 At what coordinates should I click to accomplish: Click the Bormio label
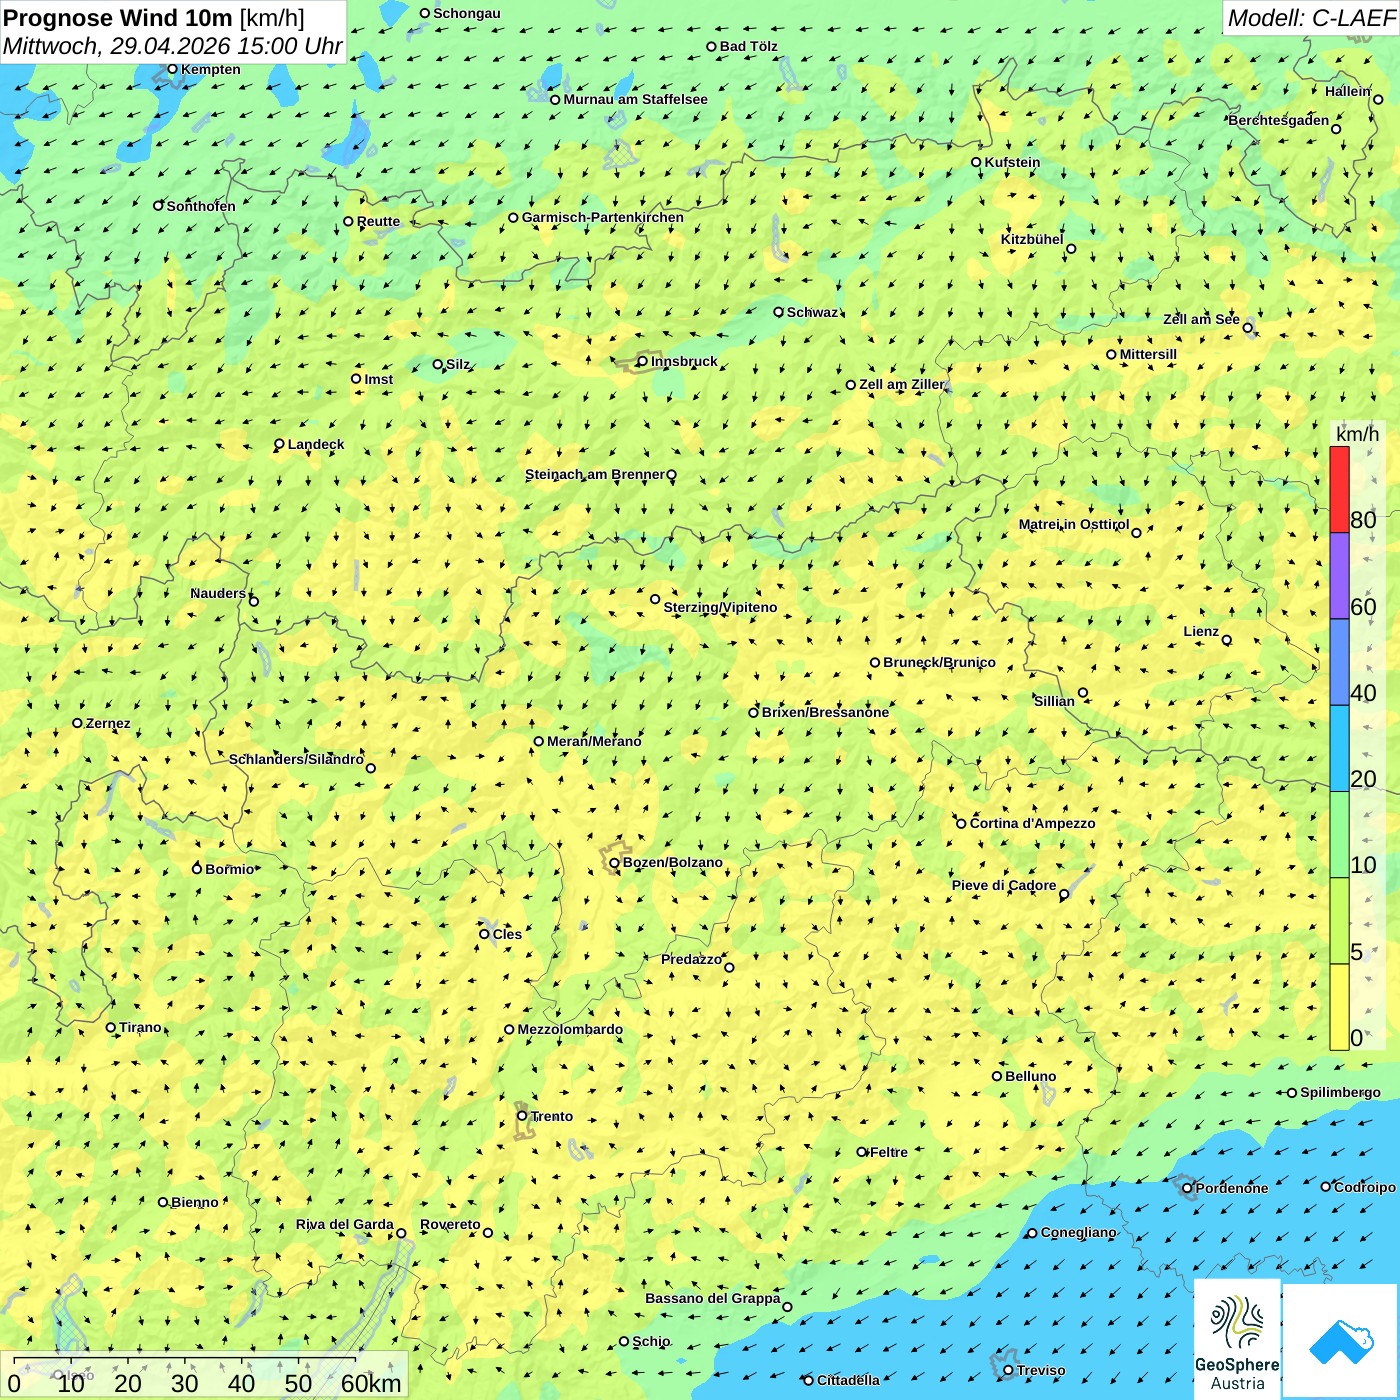[x=230, y=869]
